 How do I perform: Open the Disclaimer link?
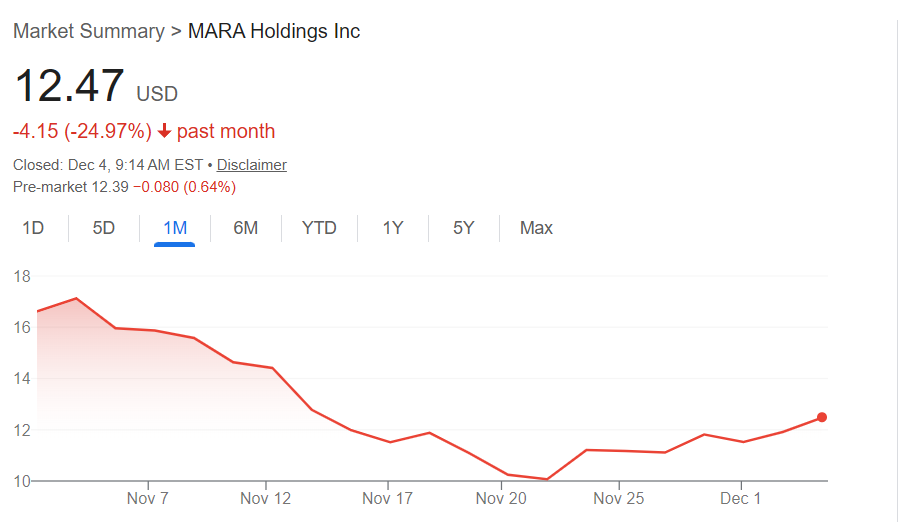coord(252,165)
